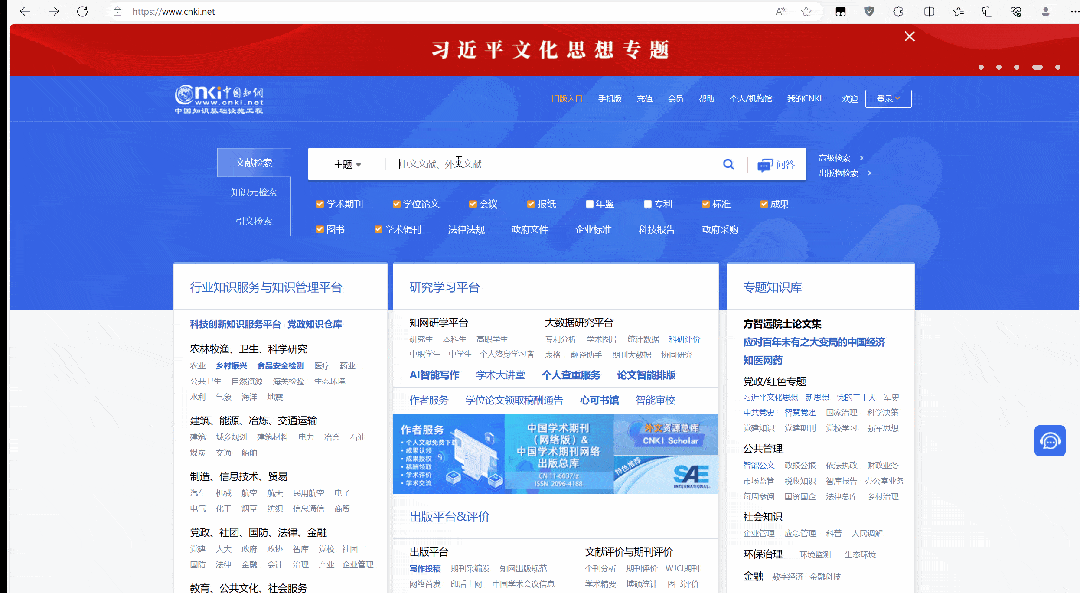Click the browser back arrow
Screen dimensions: 1080x593
coord(24,11)
